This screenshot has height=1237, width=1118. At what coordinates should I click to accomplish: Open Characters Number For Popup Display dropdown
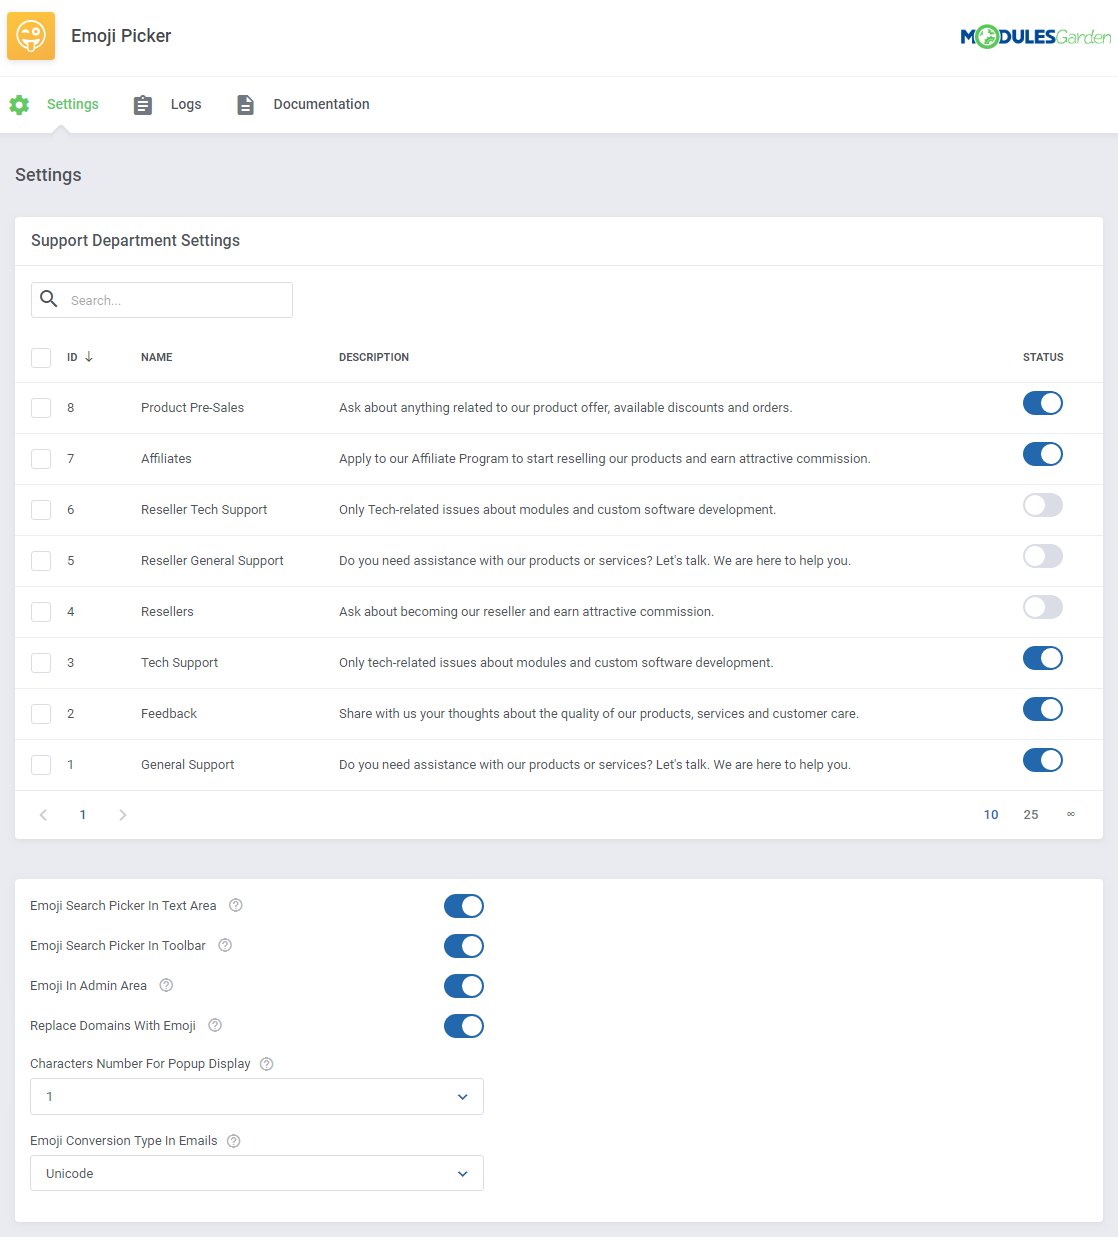(257, 1097)
